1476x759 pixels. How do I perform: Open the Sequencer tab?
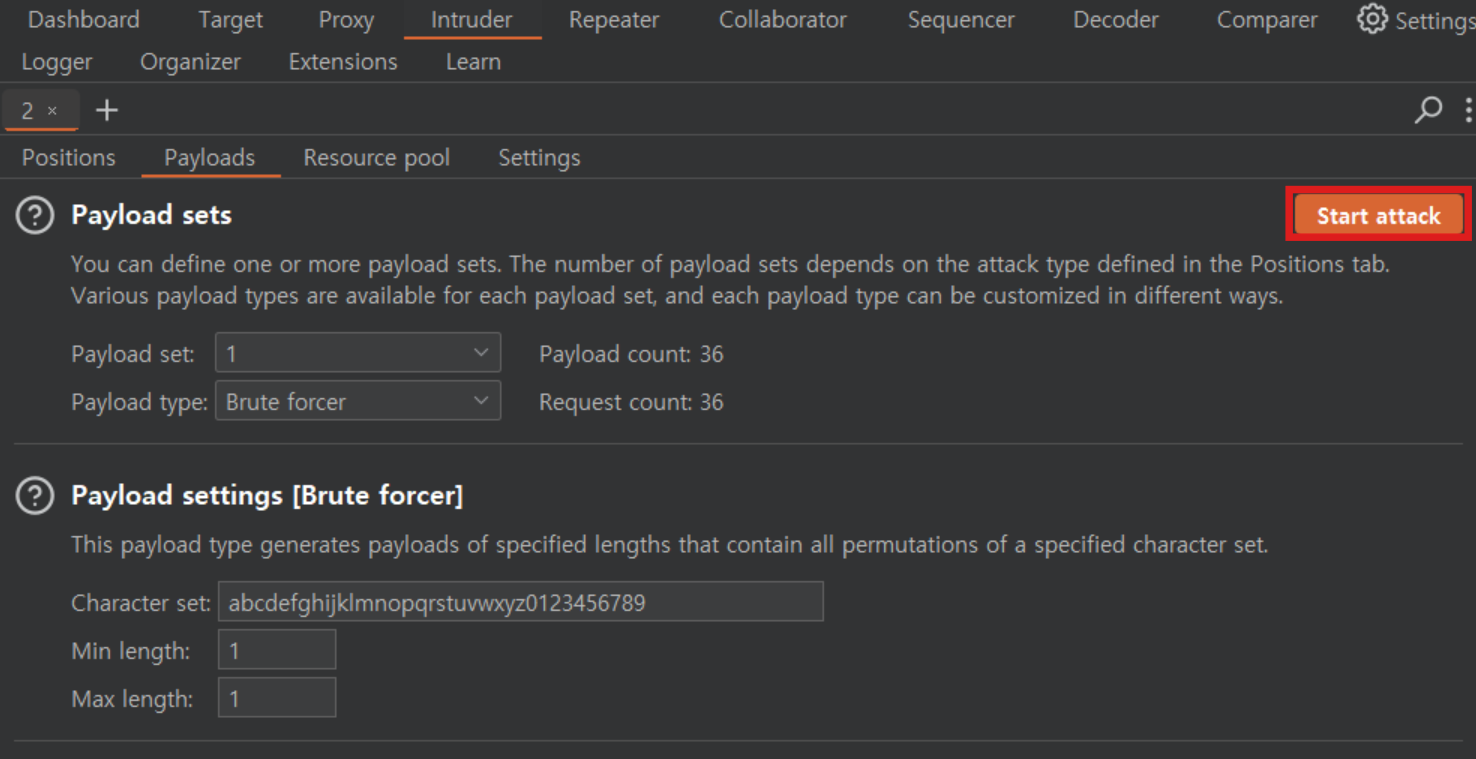click(x=960, y=20)
